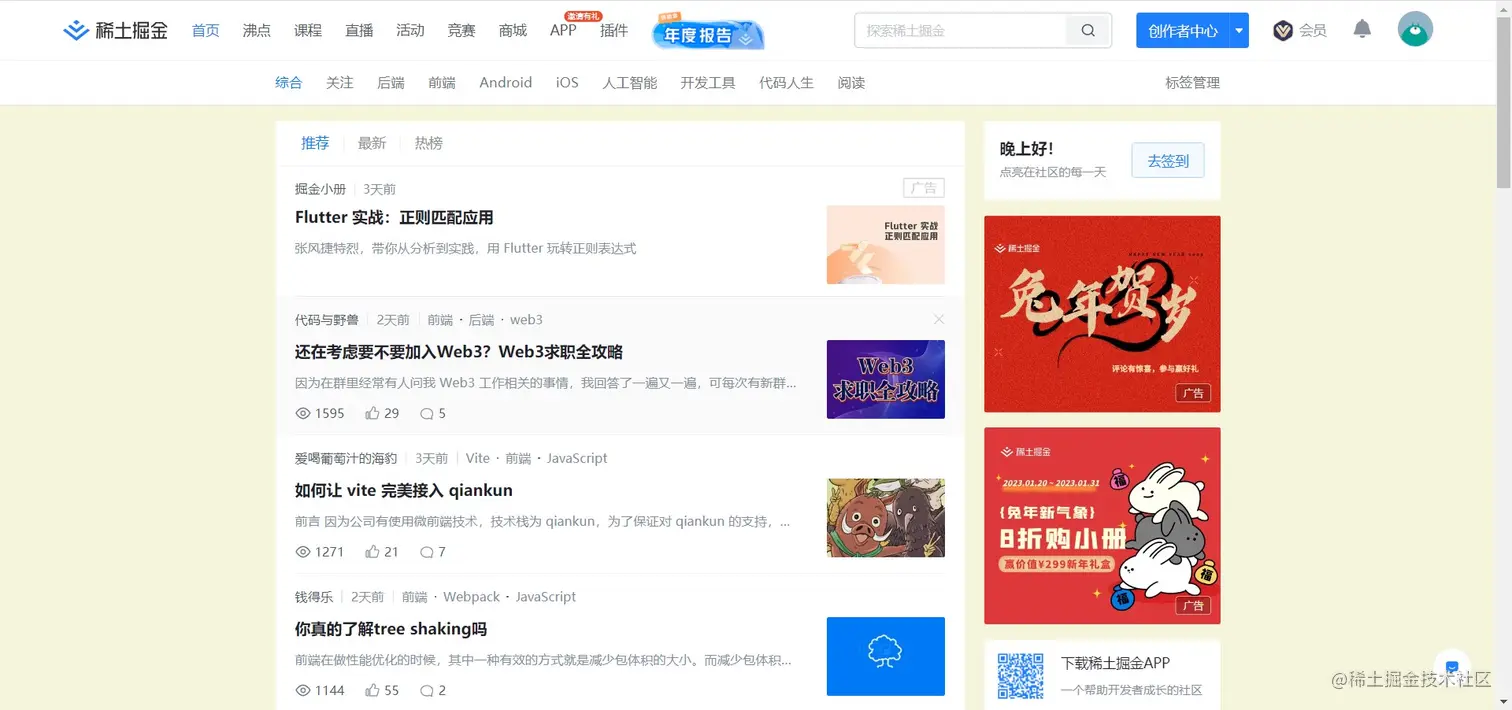The height and width of the screenshot is (710, 1512).
Task: Select the 综合 category tab
Action: click(x=289, y=82)
